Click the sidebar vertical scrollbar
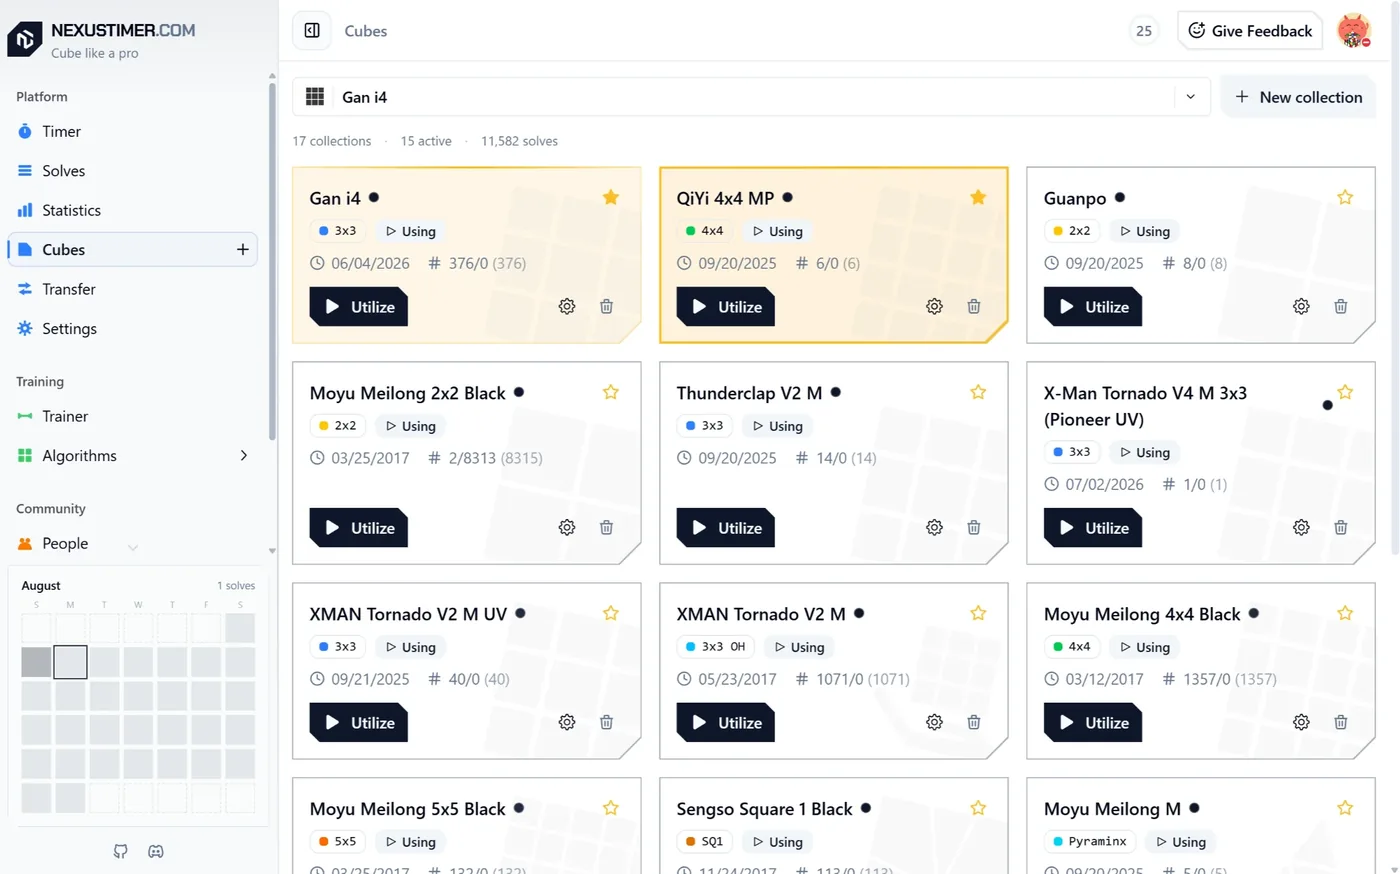This screenshot has width=1400, height=874. tap(272, 260)
